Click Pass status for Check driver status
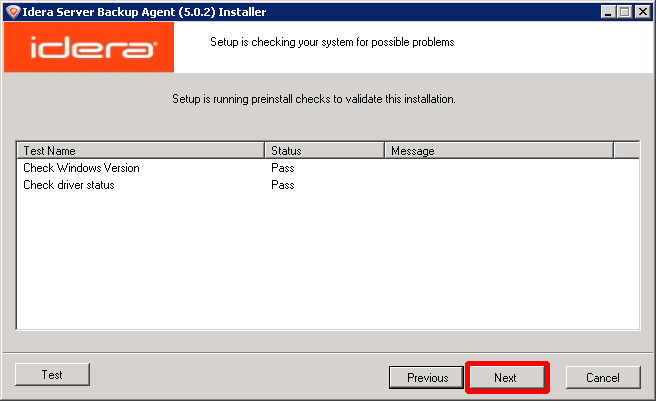Viewport: 656px width, 401px height. (283, 185)
